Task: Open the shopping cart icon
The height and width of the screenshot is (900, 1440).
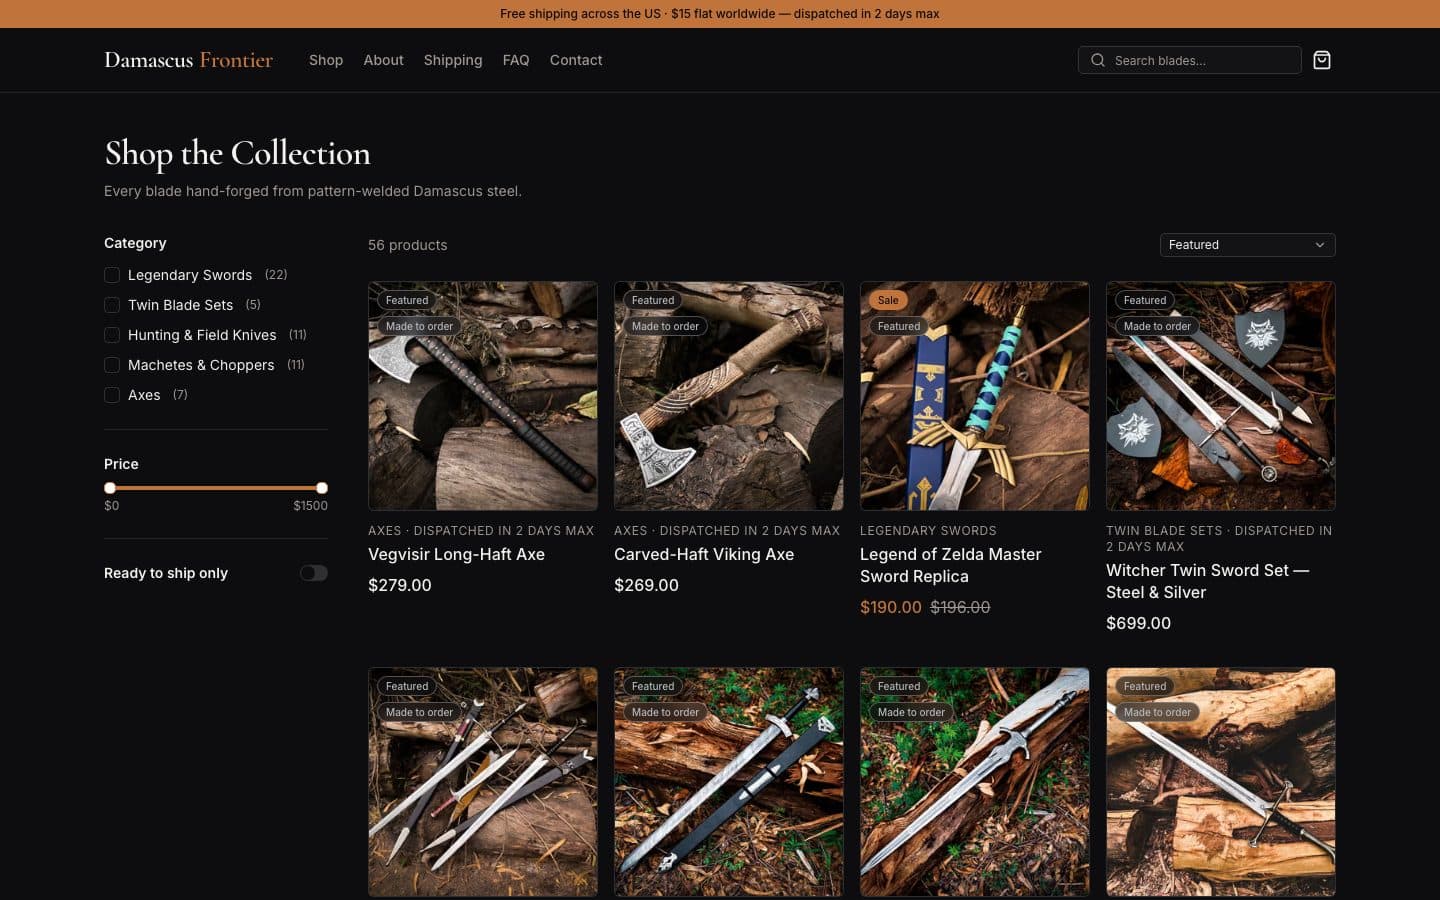Action: point(1322,60)
